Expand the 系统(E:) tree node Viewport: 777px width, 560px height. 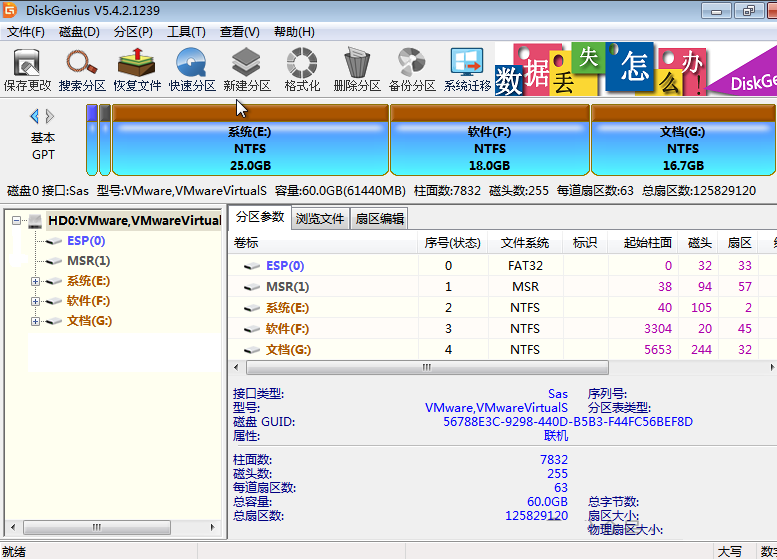click(x=36, y=281)
